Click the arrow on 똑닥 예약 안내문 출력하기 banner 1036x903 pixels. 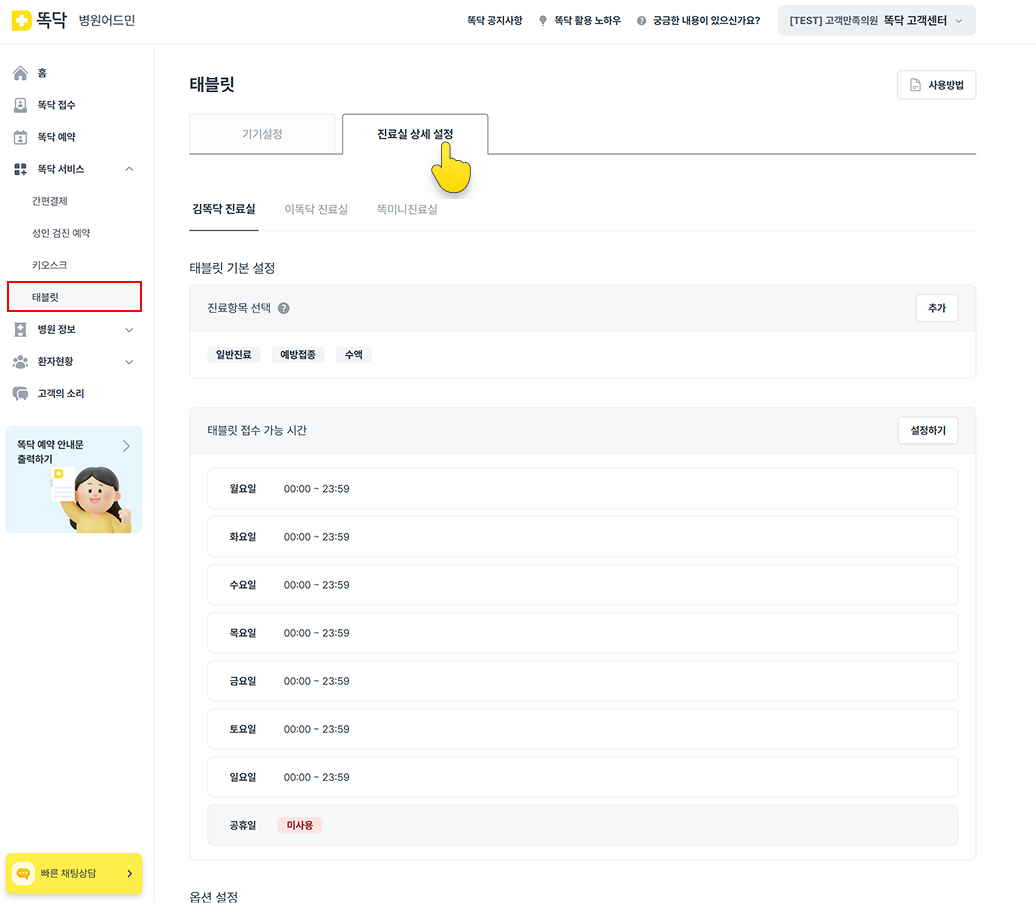point(126,446)
